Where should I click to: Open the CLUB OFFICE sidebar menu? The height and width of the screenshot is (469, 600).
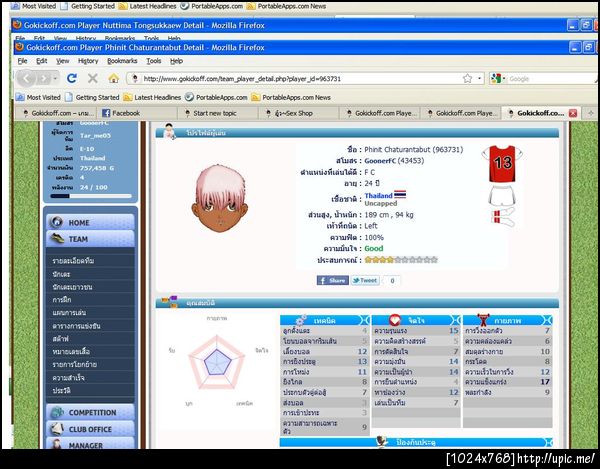pos(90,429)
